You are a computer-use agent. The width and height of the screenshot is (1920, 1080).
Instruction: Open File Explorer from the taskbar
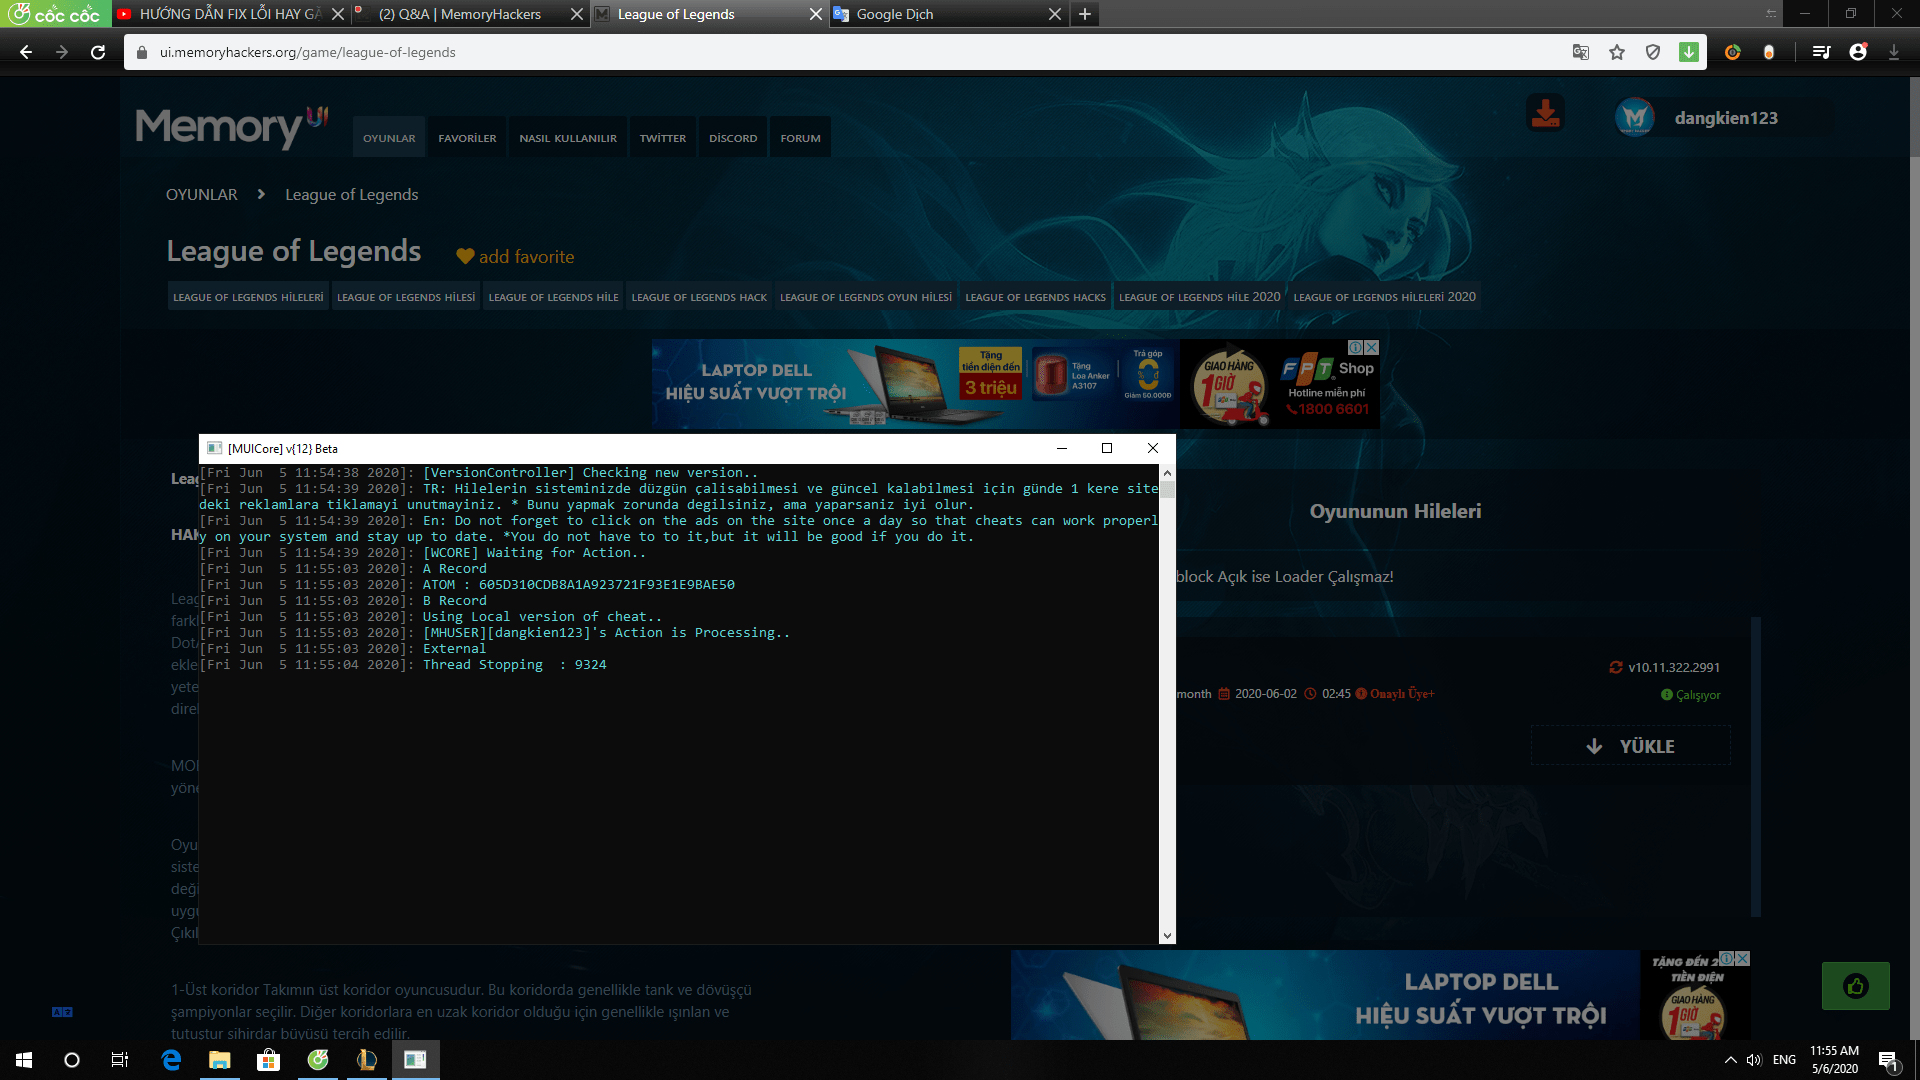pos(220,1060)
